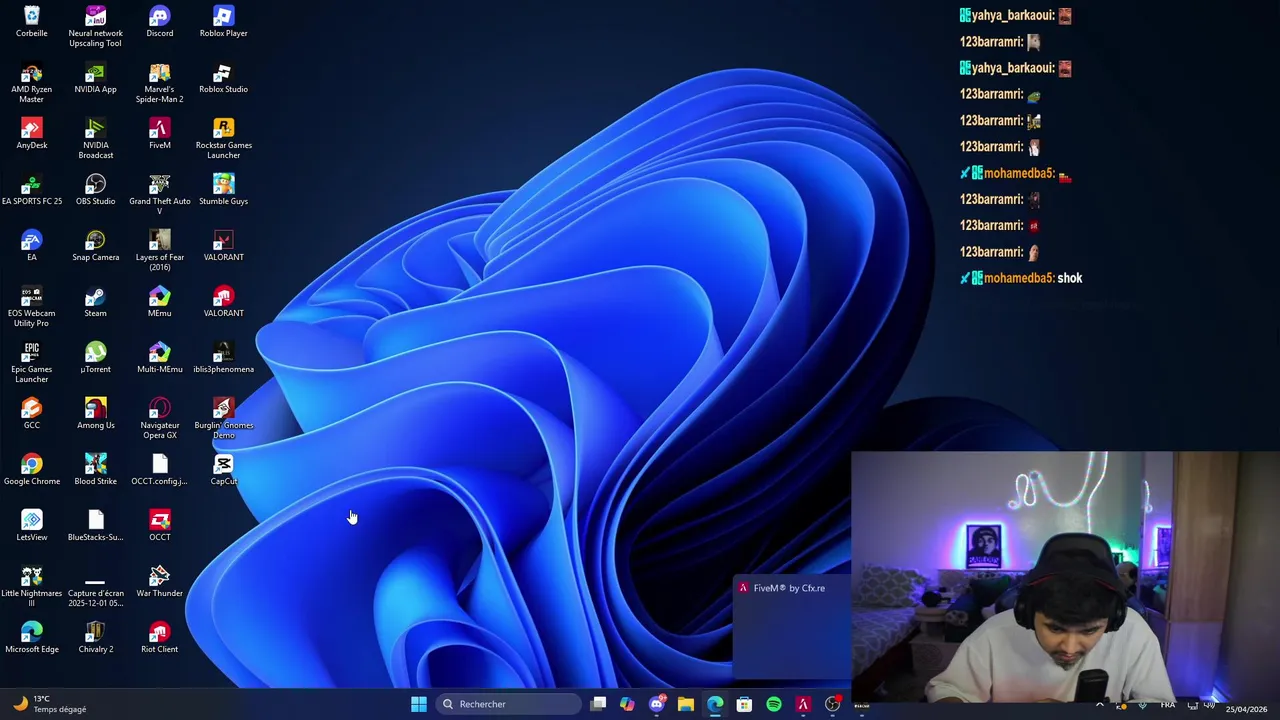Click the FiveM® by Cfx.re preview thumbnail

click(x=792, y=628)
